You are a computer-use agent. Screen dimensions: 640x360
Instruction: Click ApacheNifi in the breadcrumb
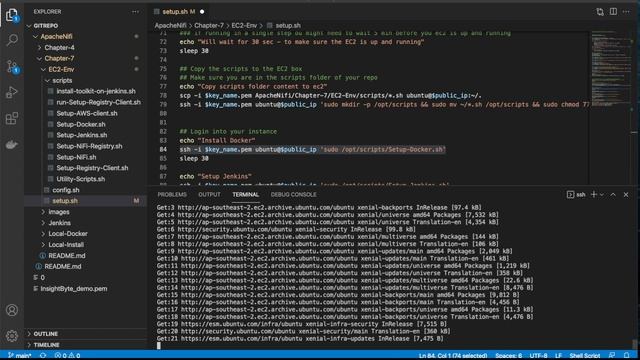coord(170,25)
